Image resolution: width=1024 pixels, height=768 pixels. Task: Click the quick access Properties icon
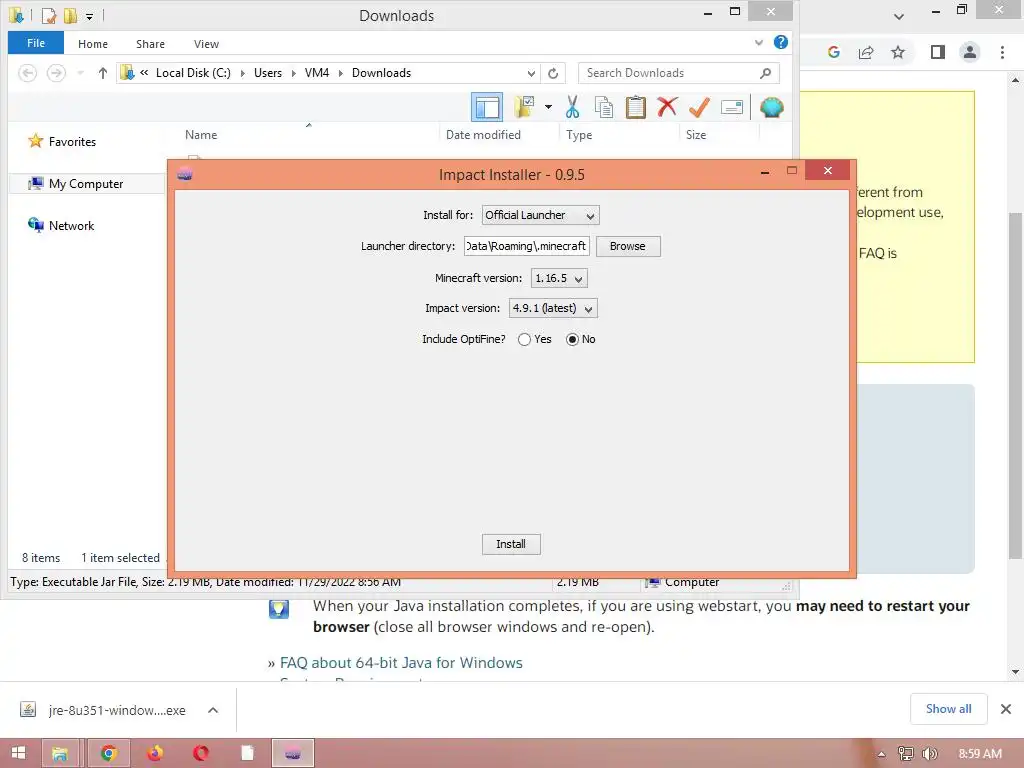point(49,15)
